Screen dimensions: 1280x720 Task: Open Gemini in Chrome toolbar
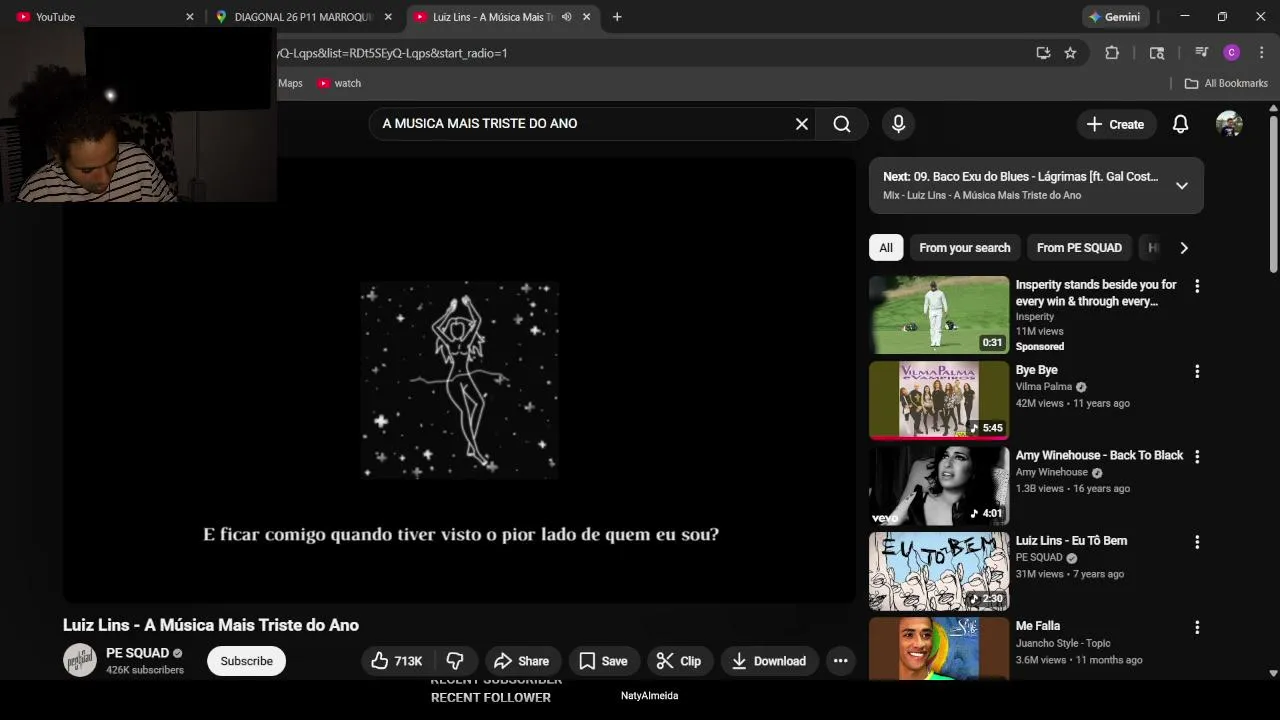pyautogui.click(x=1115, y=17)
